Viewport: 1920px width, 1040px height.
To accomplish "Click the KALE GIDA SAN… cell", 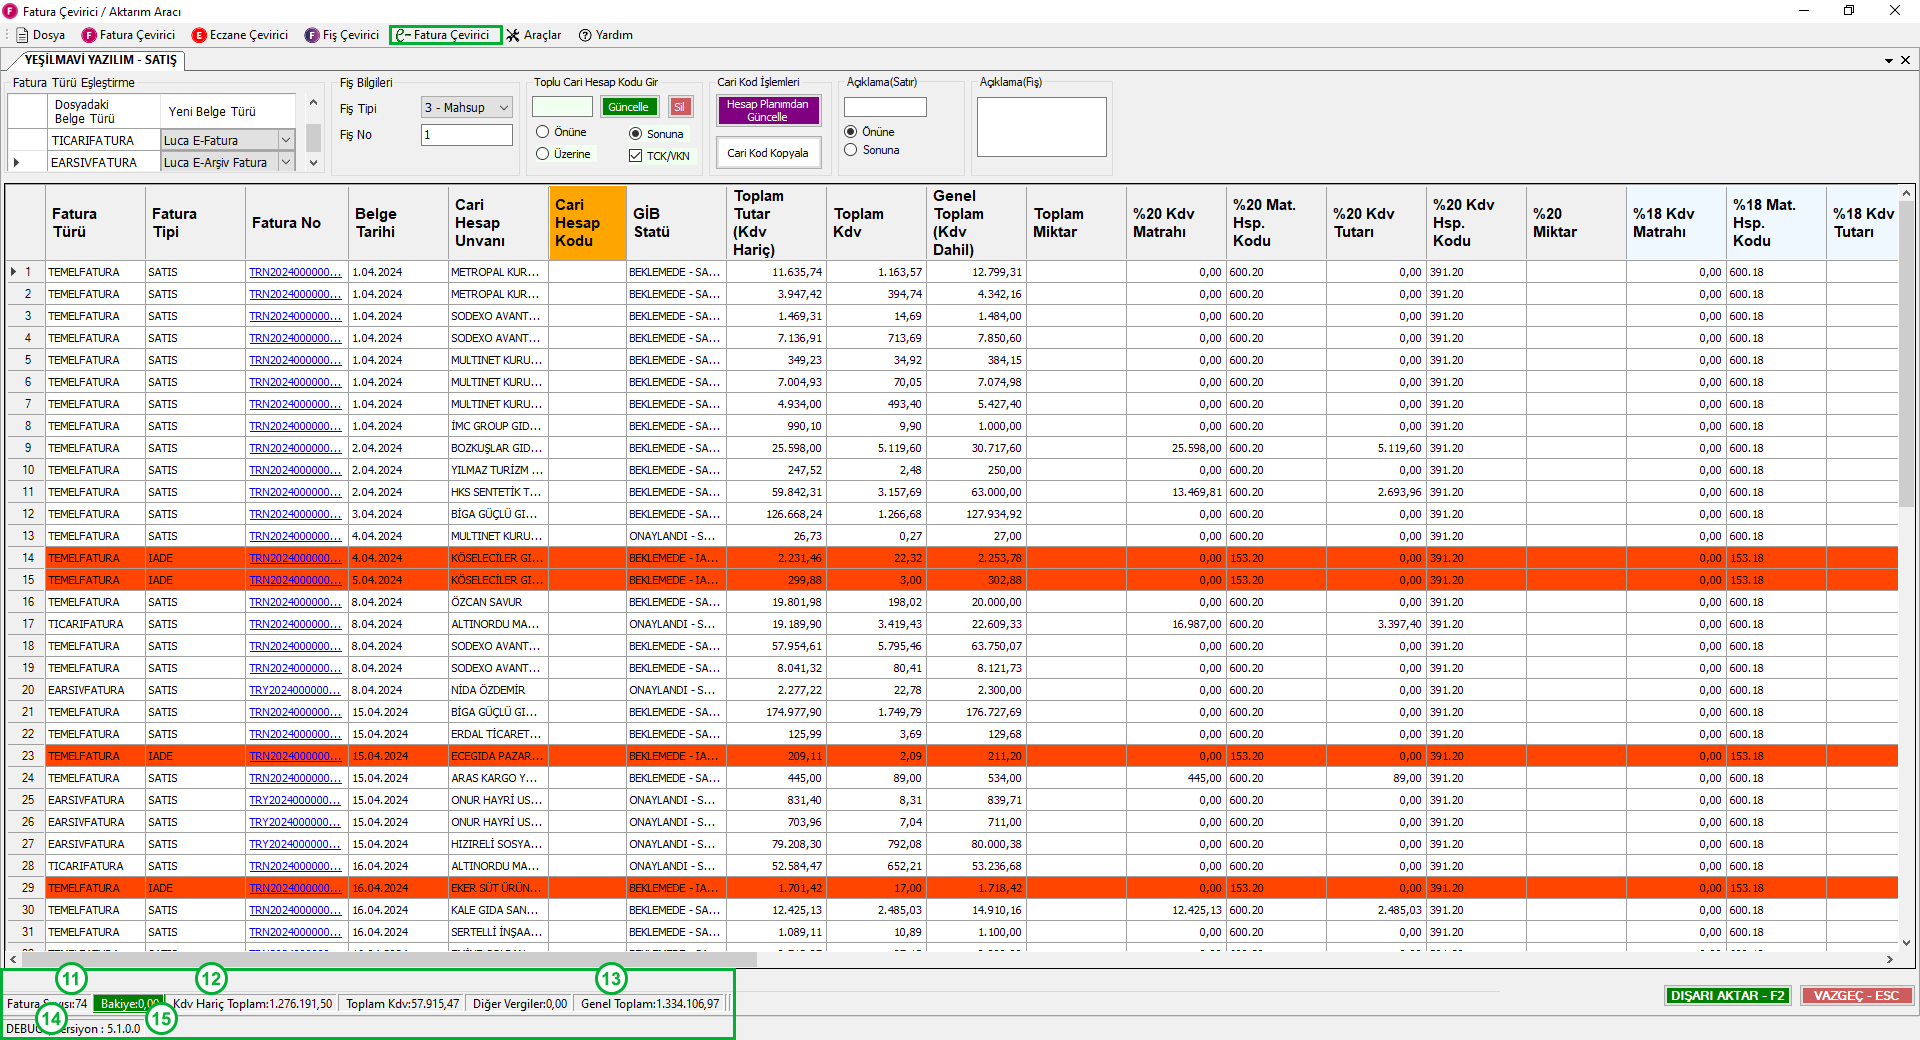I will pos(498,910).
